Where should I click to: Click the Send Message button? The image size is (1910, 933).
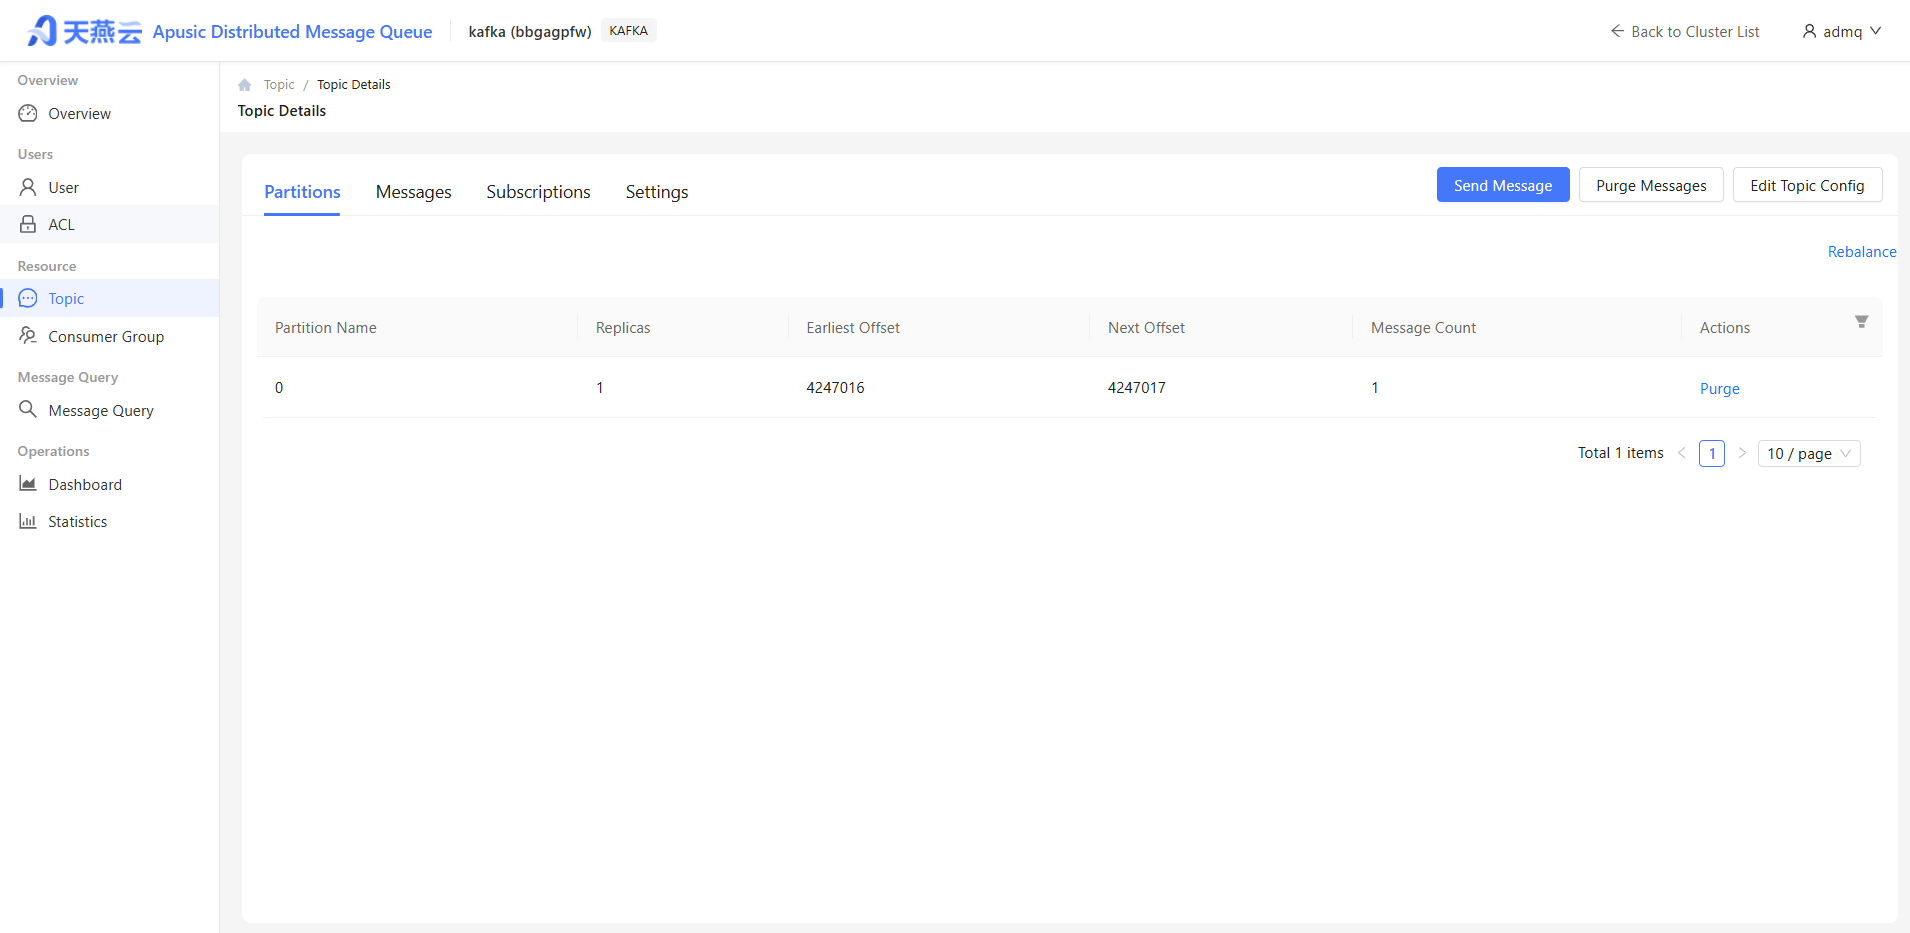tap(1503, 185)
